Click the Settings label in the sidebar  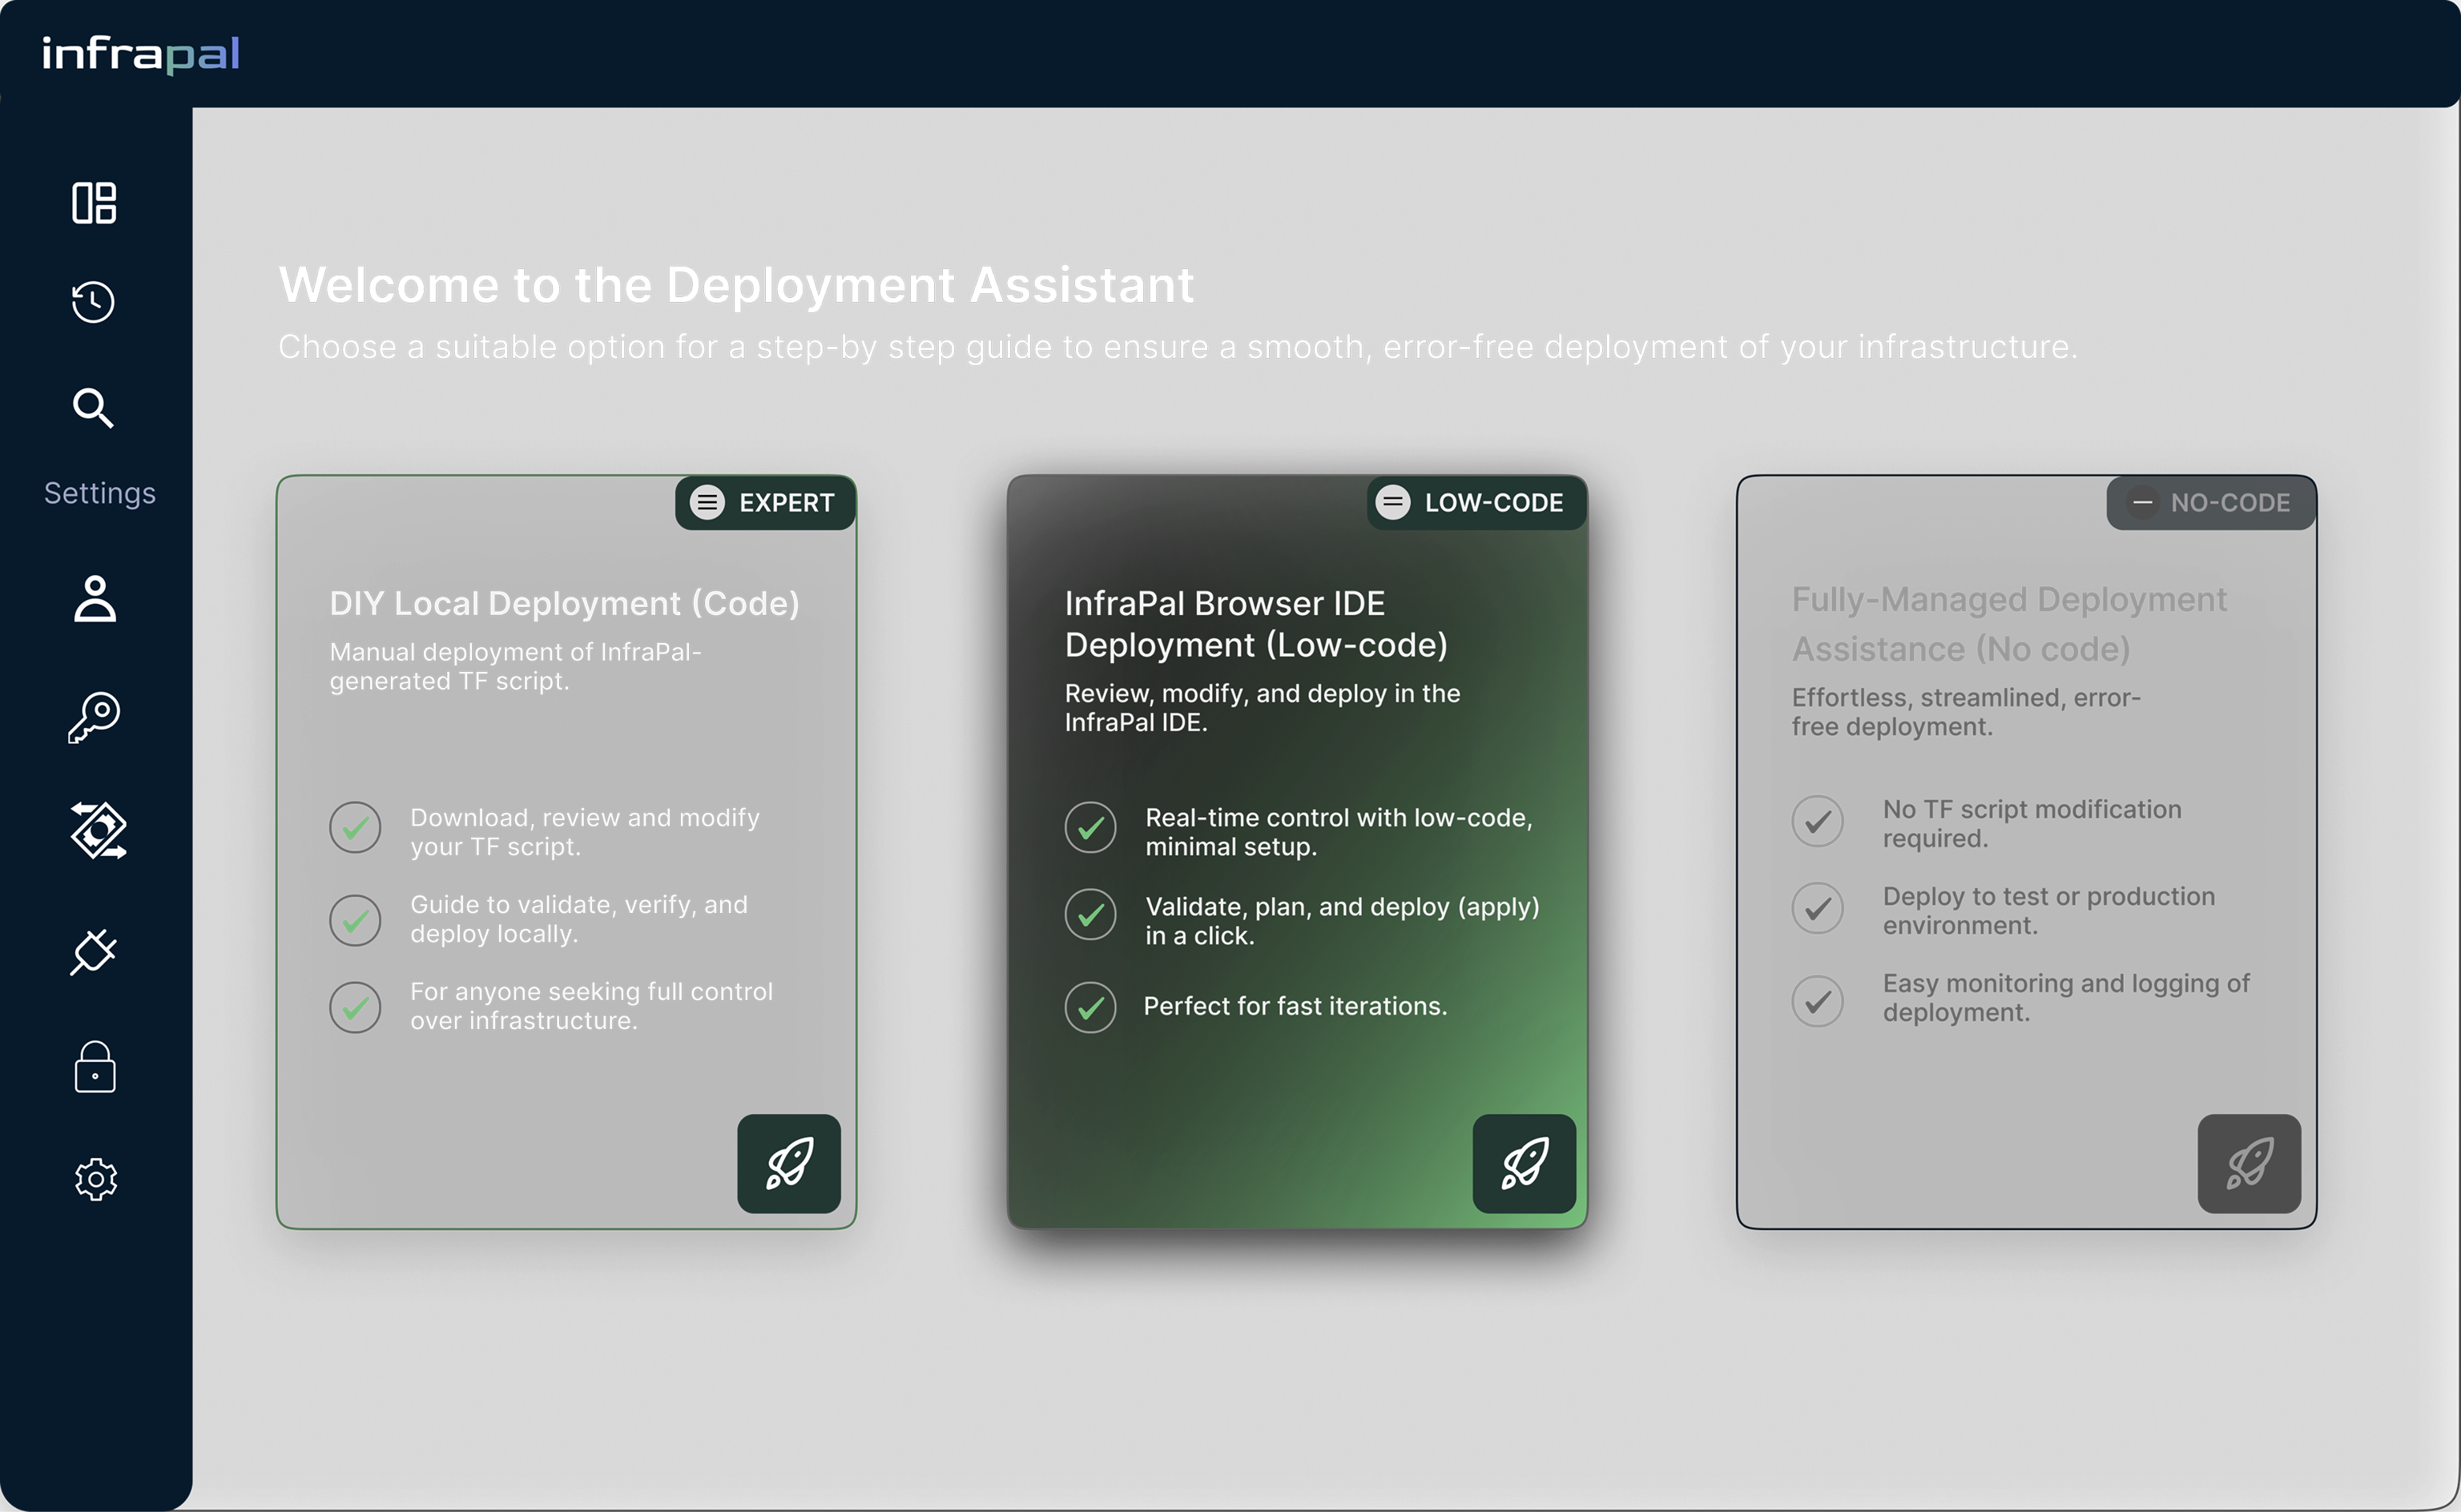tap(100, 493)
